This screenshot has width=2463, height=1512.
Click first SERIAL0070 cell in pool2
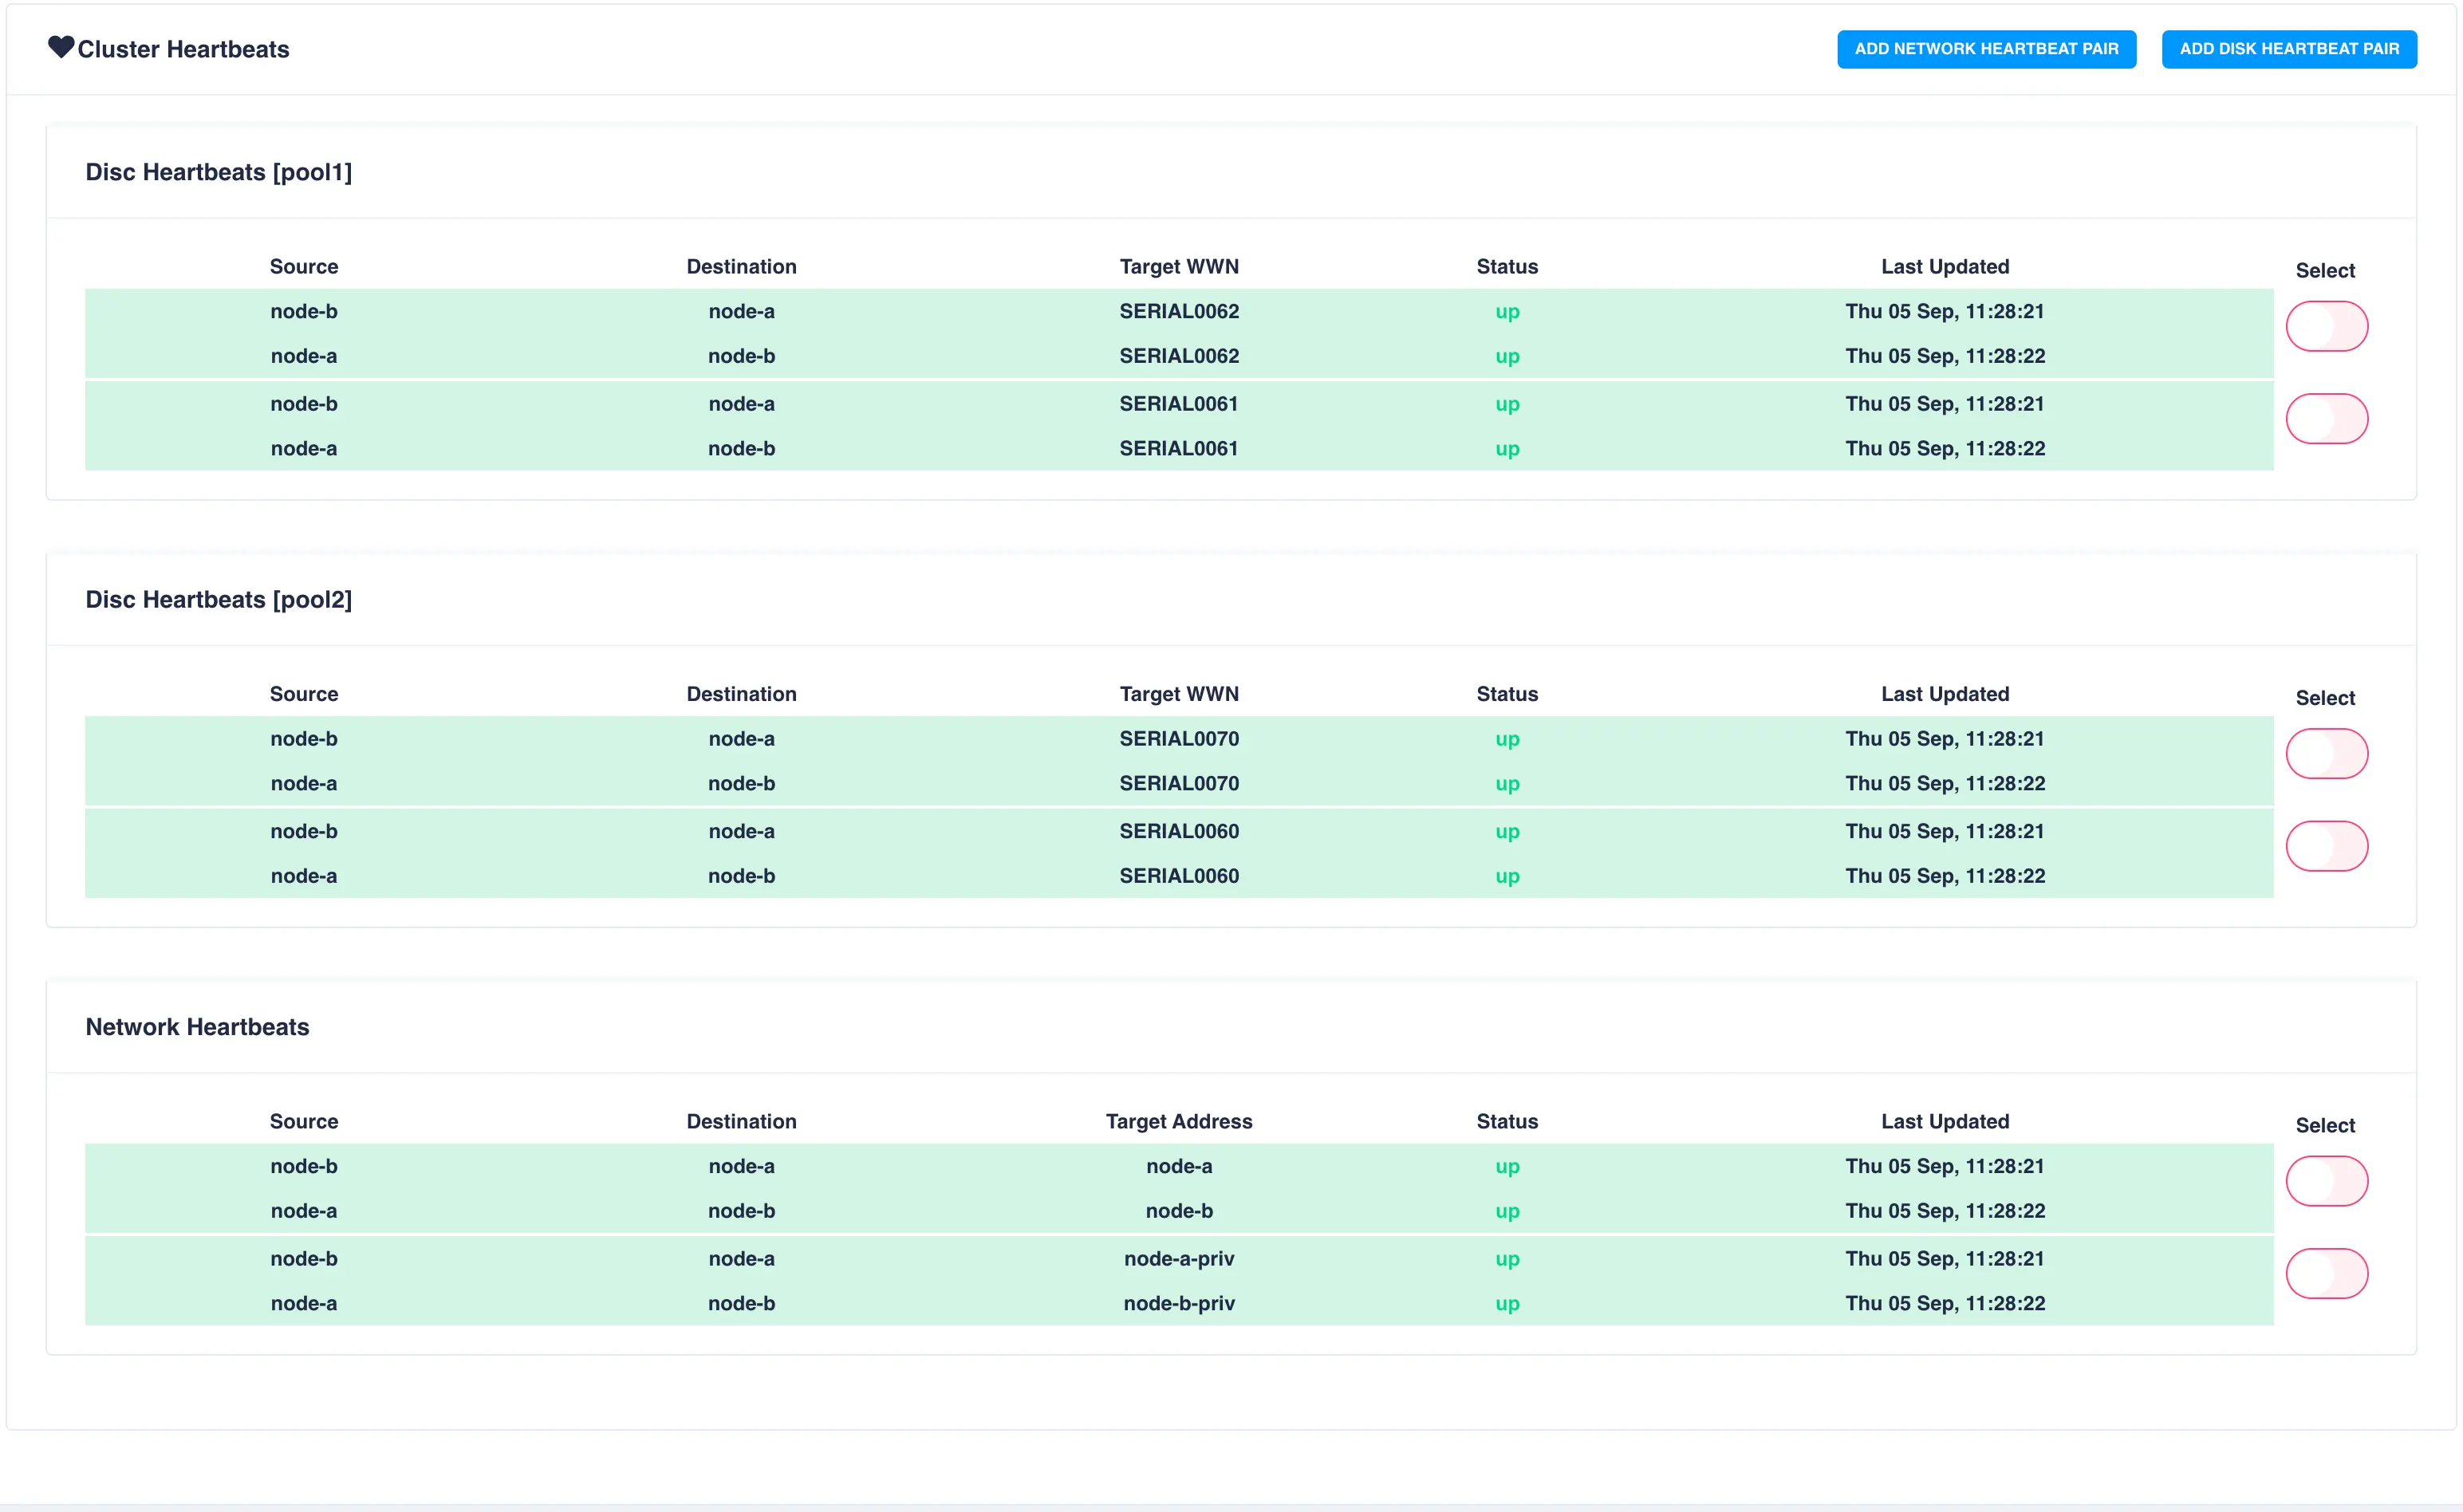click(x=1179, y=738)
